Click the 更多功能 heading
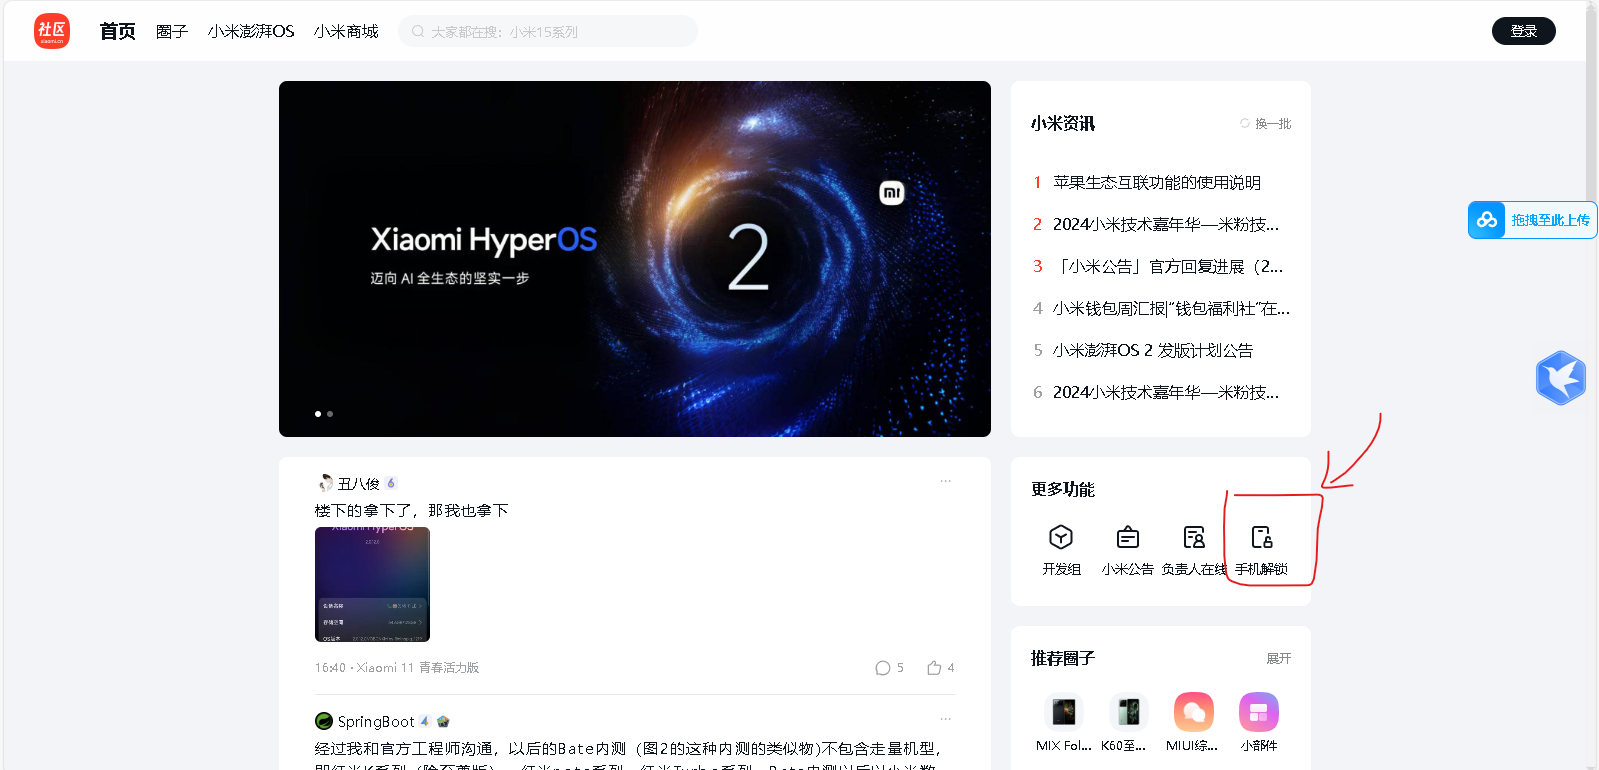 pos(1063,490)
